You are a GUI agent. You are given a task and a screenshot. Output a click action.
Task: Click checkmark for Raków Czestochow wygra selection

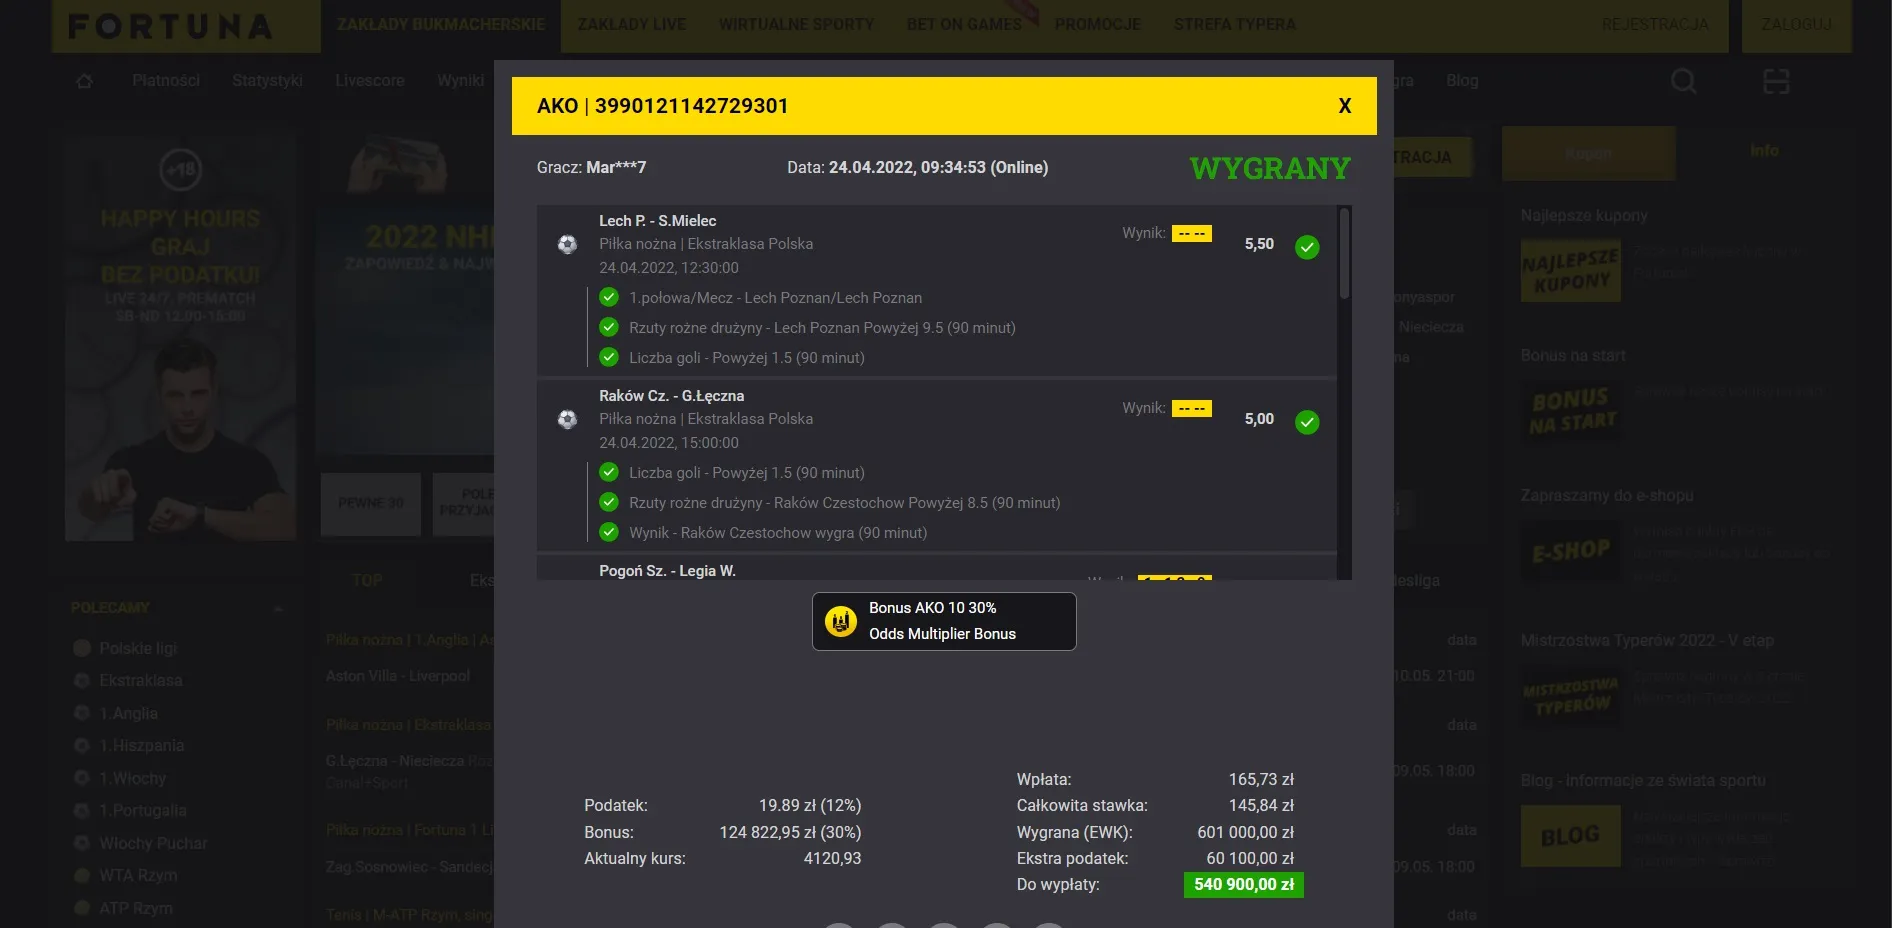click(x=609, y=532)
